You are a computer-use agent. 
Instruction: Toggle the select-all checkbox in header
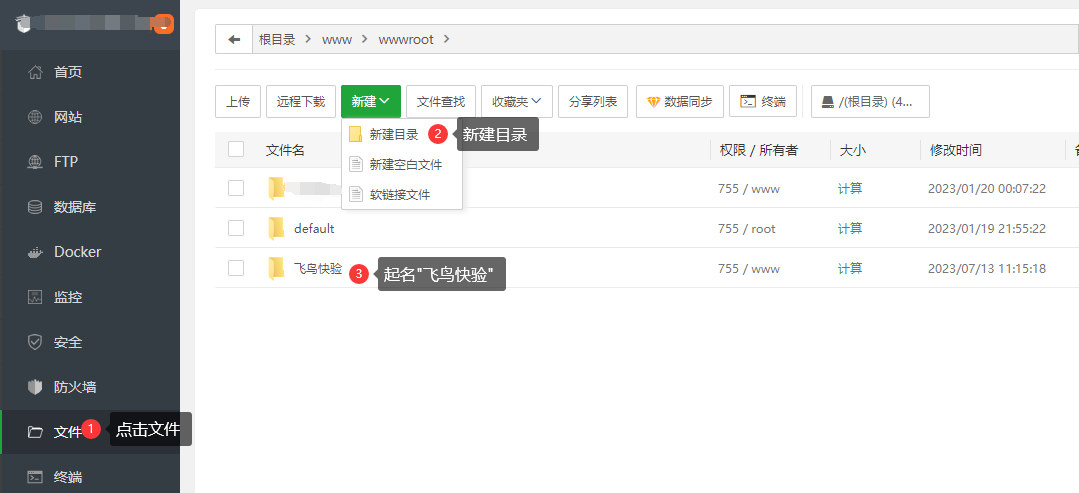pos(236,149)
